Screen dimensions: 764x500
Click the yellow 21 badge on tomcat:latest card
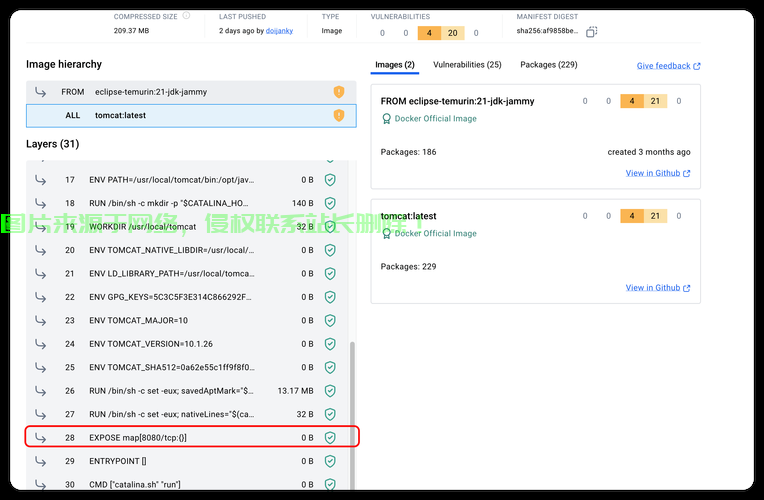(655, 216)
